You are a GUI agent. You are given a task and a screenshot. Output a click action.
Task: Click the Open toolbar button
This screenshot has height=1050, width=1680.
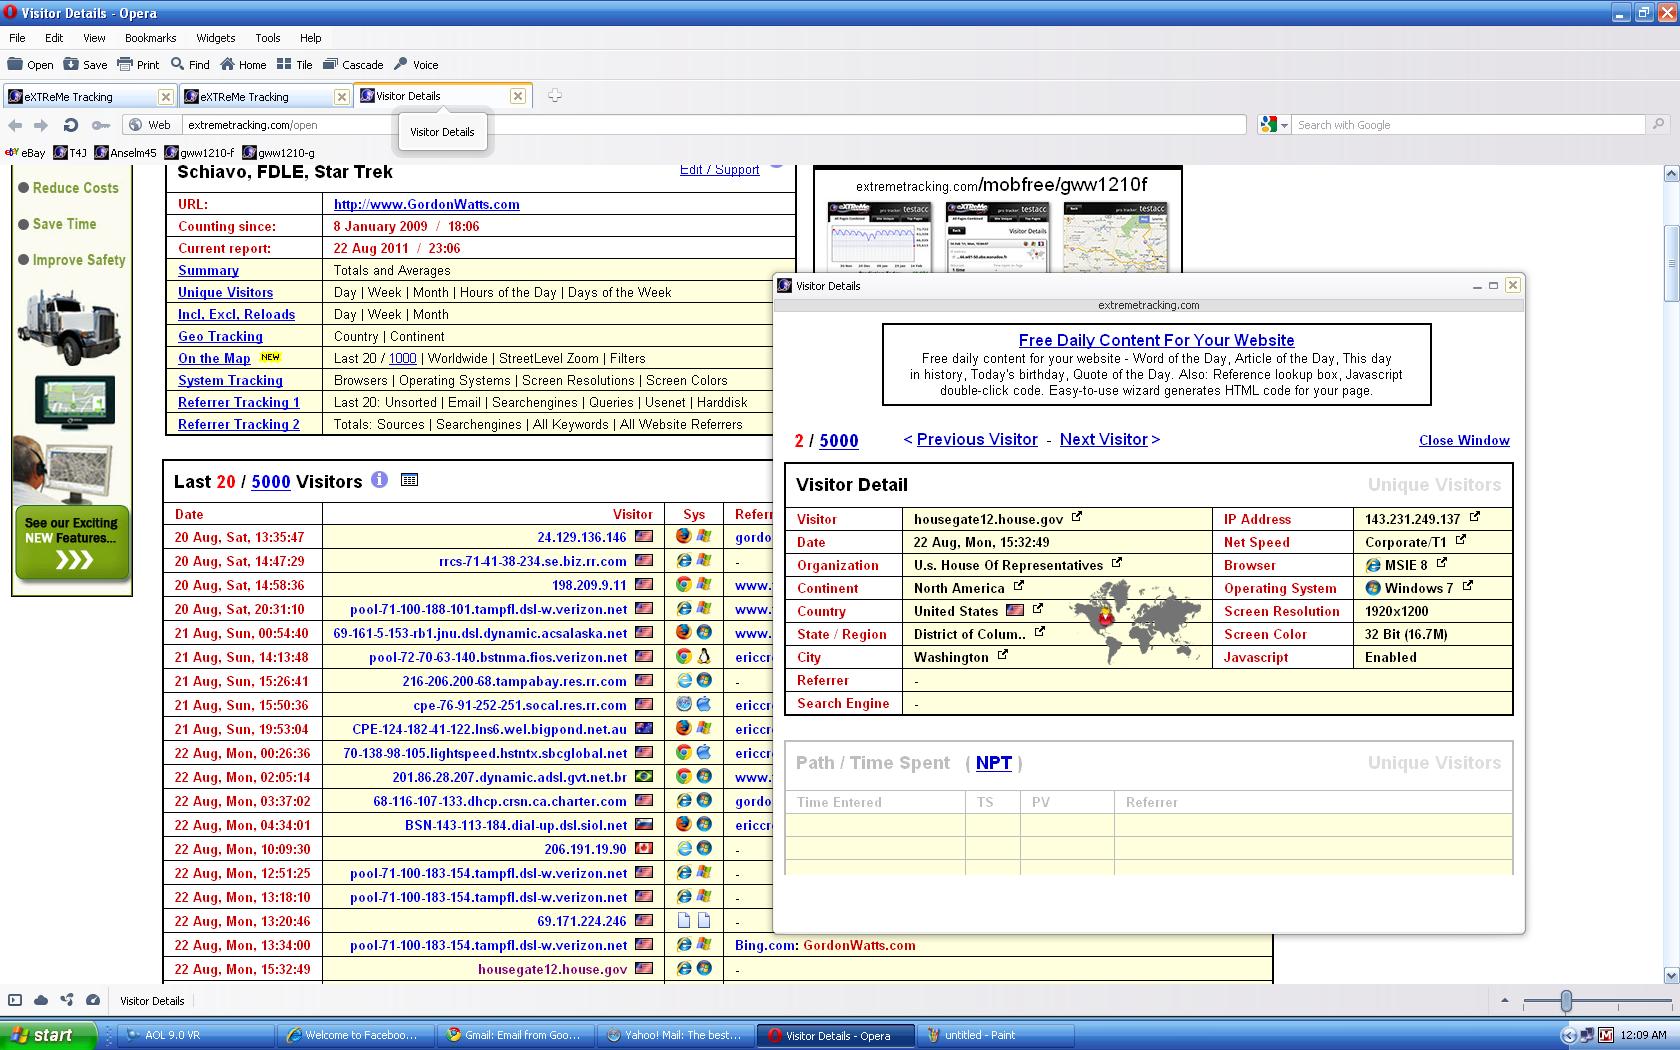[31, 64]
